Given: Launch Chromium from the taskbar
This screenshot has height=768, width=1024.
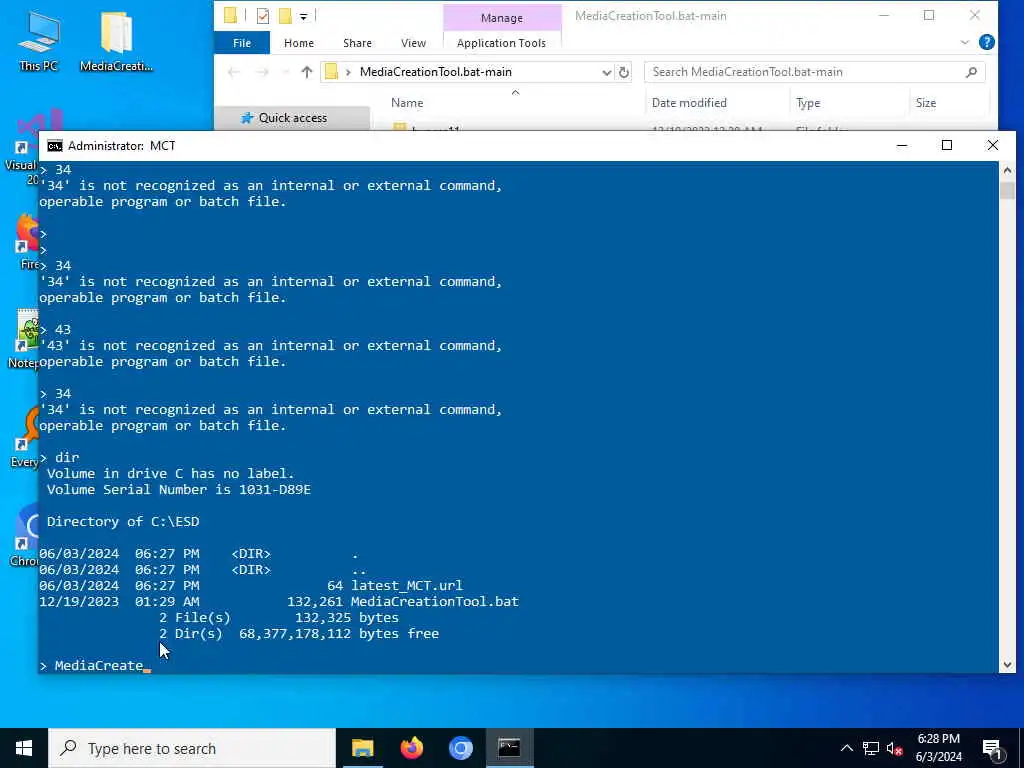Looking at the screenshot, I should (x=460, y=748).
